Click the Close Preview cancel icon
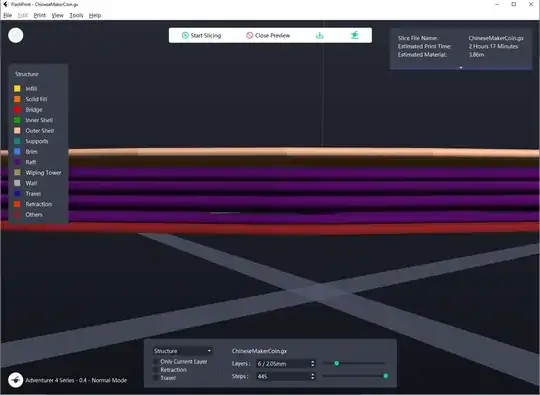This screenshot has width=540, height=395. [x=250, y=35]
